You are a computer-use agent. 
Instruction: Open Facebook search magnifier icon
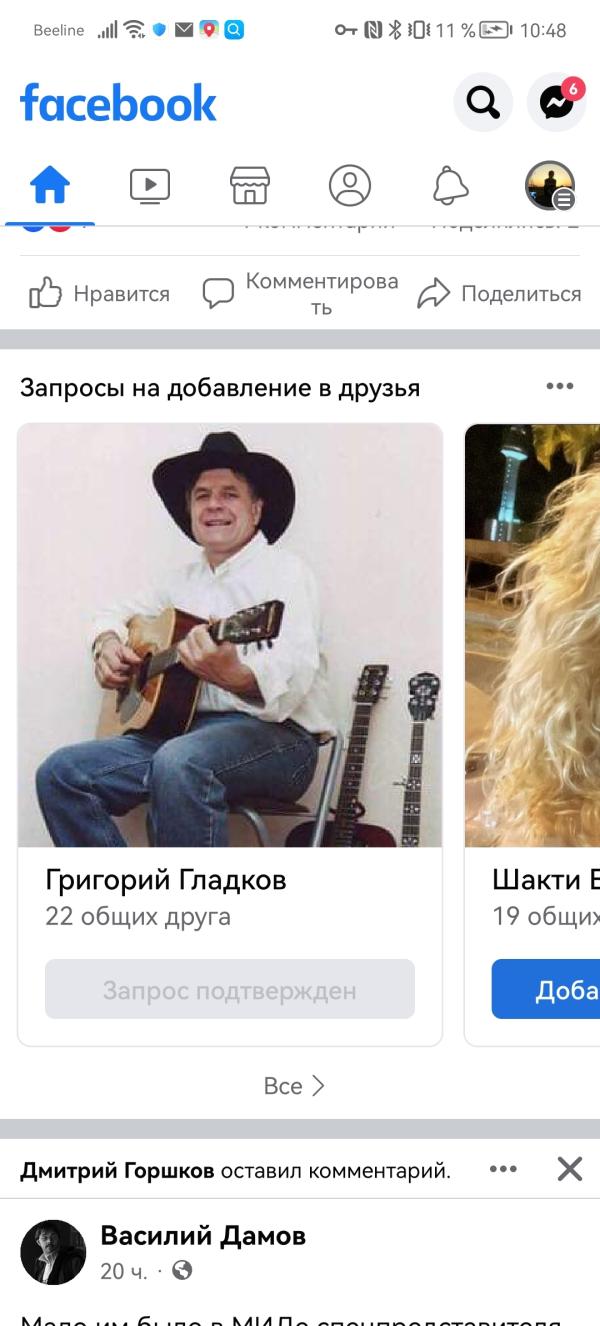point(483,102)
